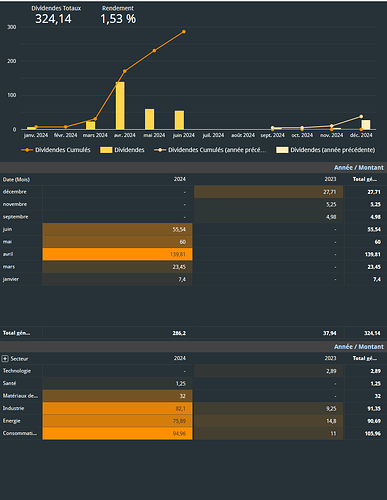
Task: Click previous-year cumulative point at déc. 2024
Action: (x=361, y=116)
